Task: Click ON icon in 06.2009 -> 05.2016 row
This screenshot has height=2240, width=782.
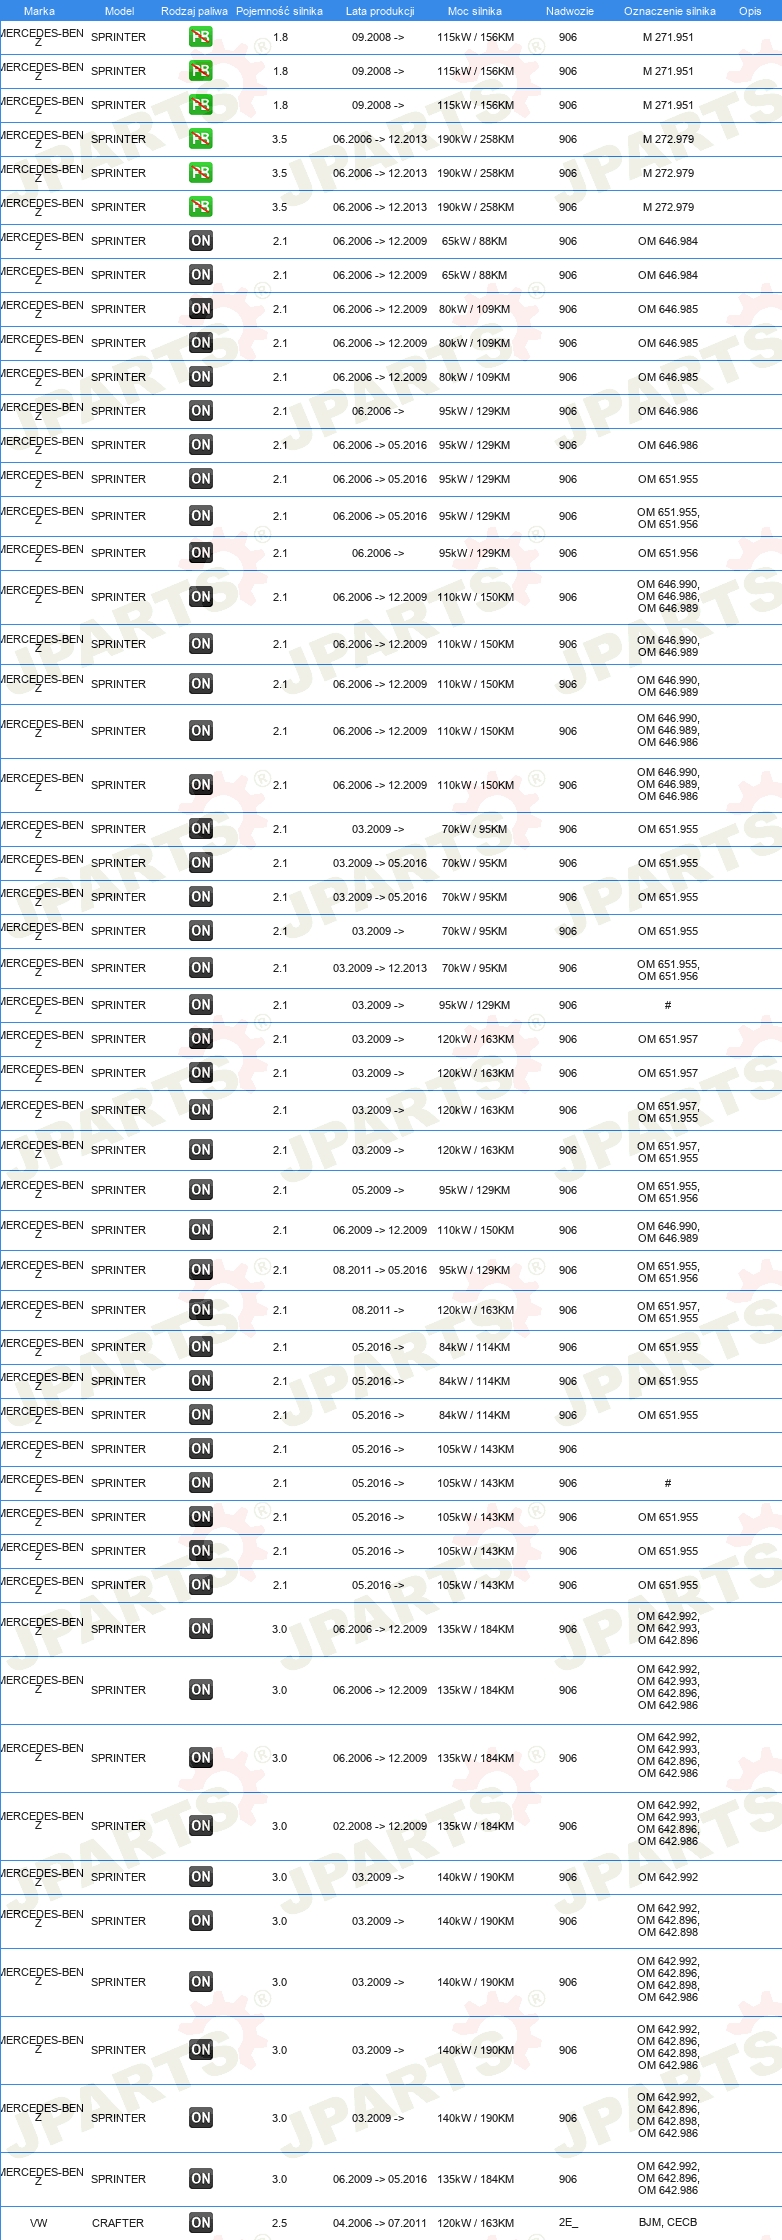Action: (x=201, y=2179)
